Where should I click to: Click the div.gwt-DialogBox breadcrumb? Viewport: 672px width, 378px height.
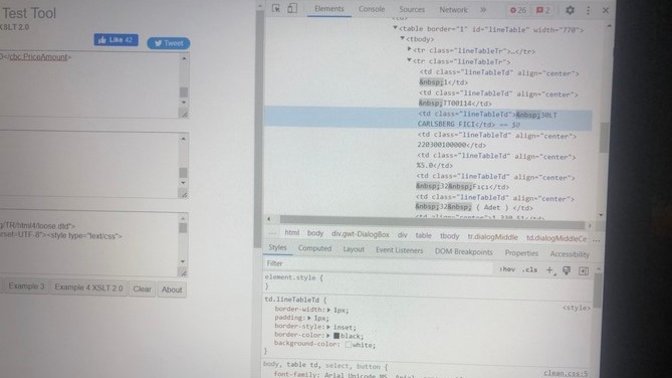tap(360, 234)
